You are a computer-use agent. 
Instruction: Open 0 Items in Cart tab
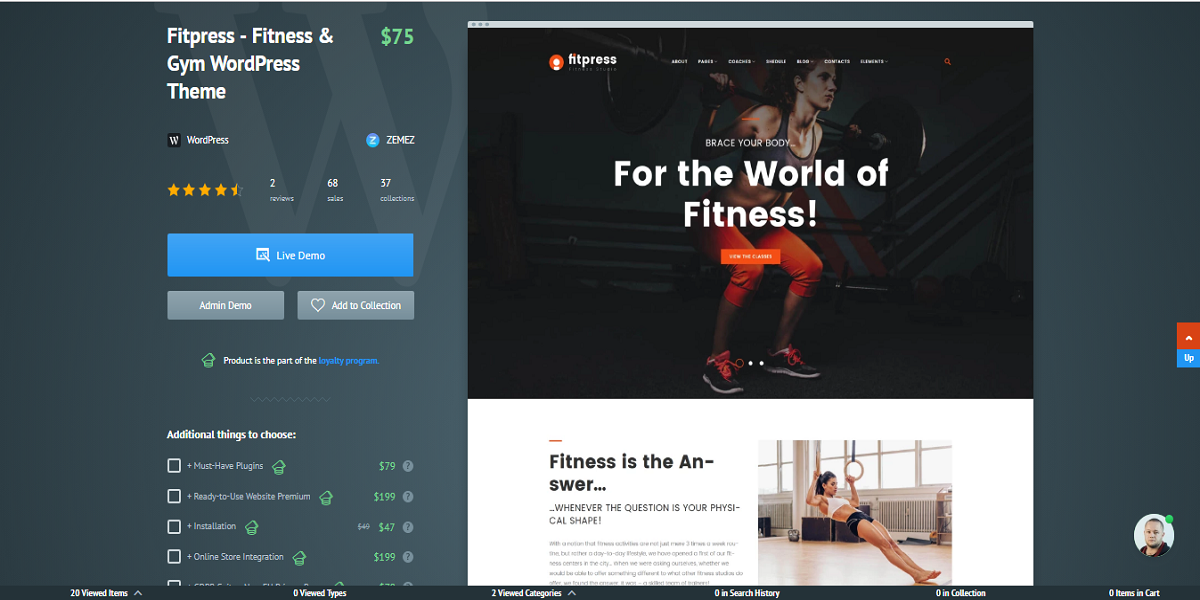coord(1134,593)
